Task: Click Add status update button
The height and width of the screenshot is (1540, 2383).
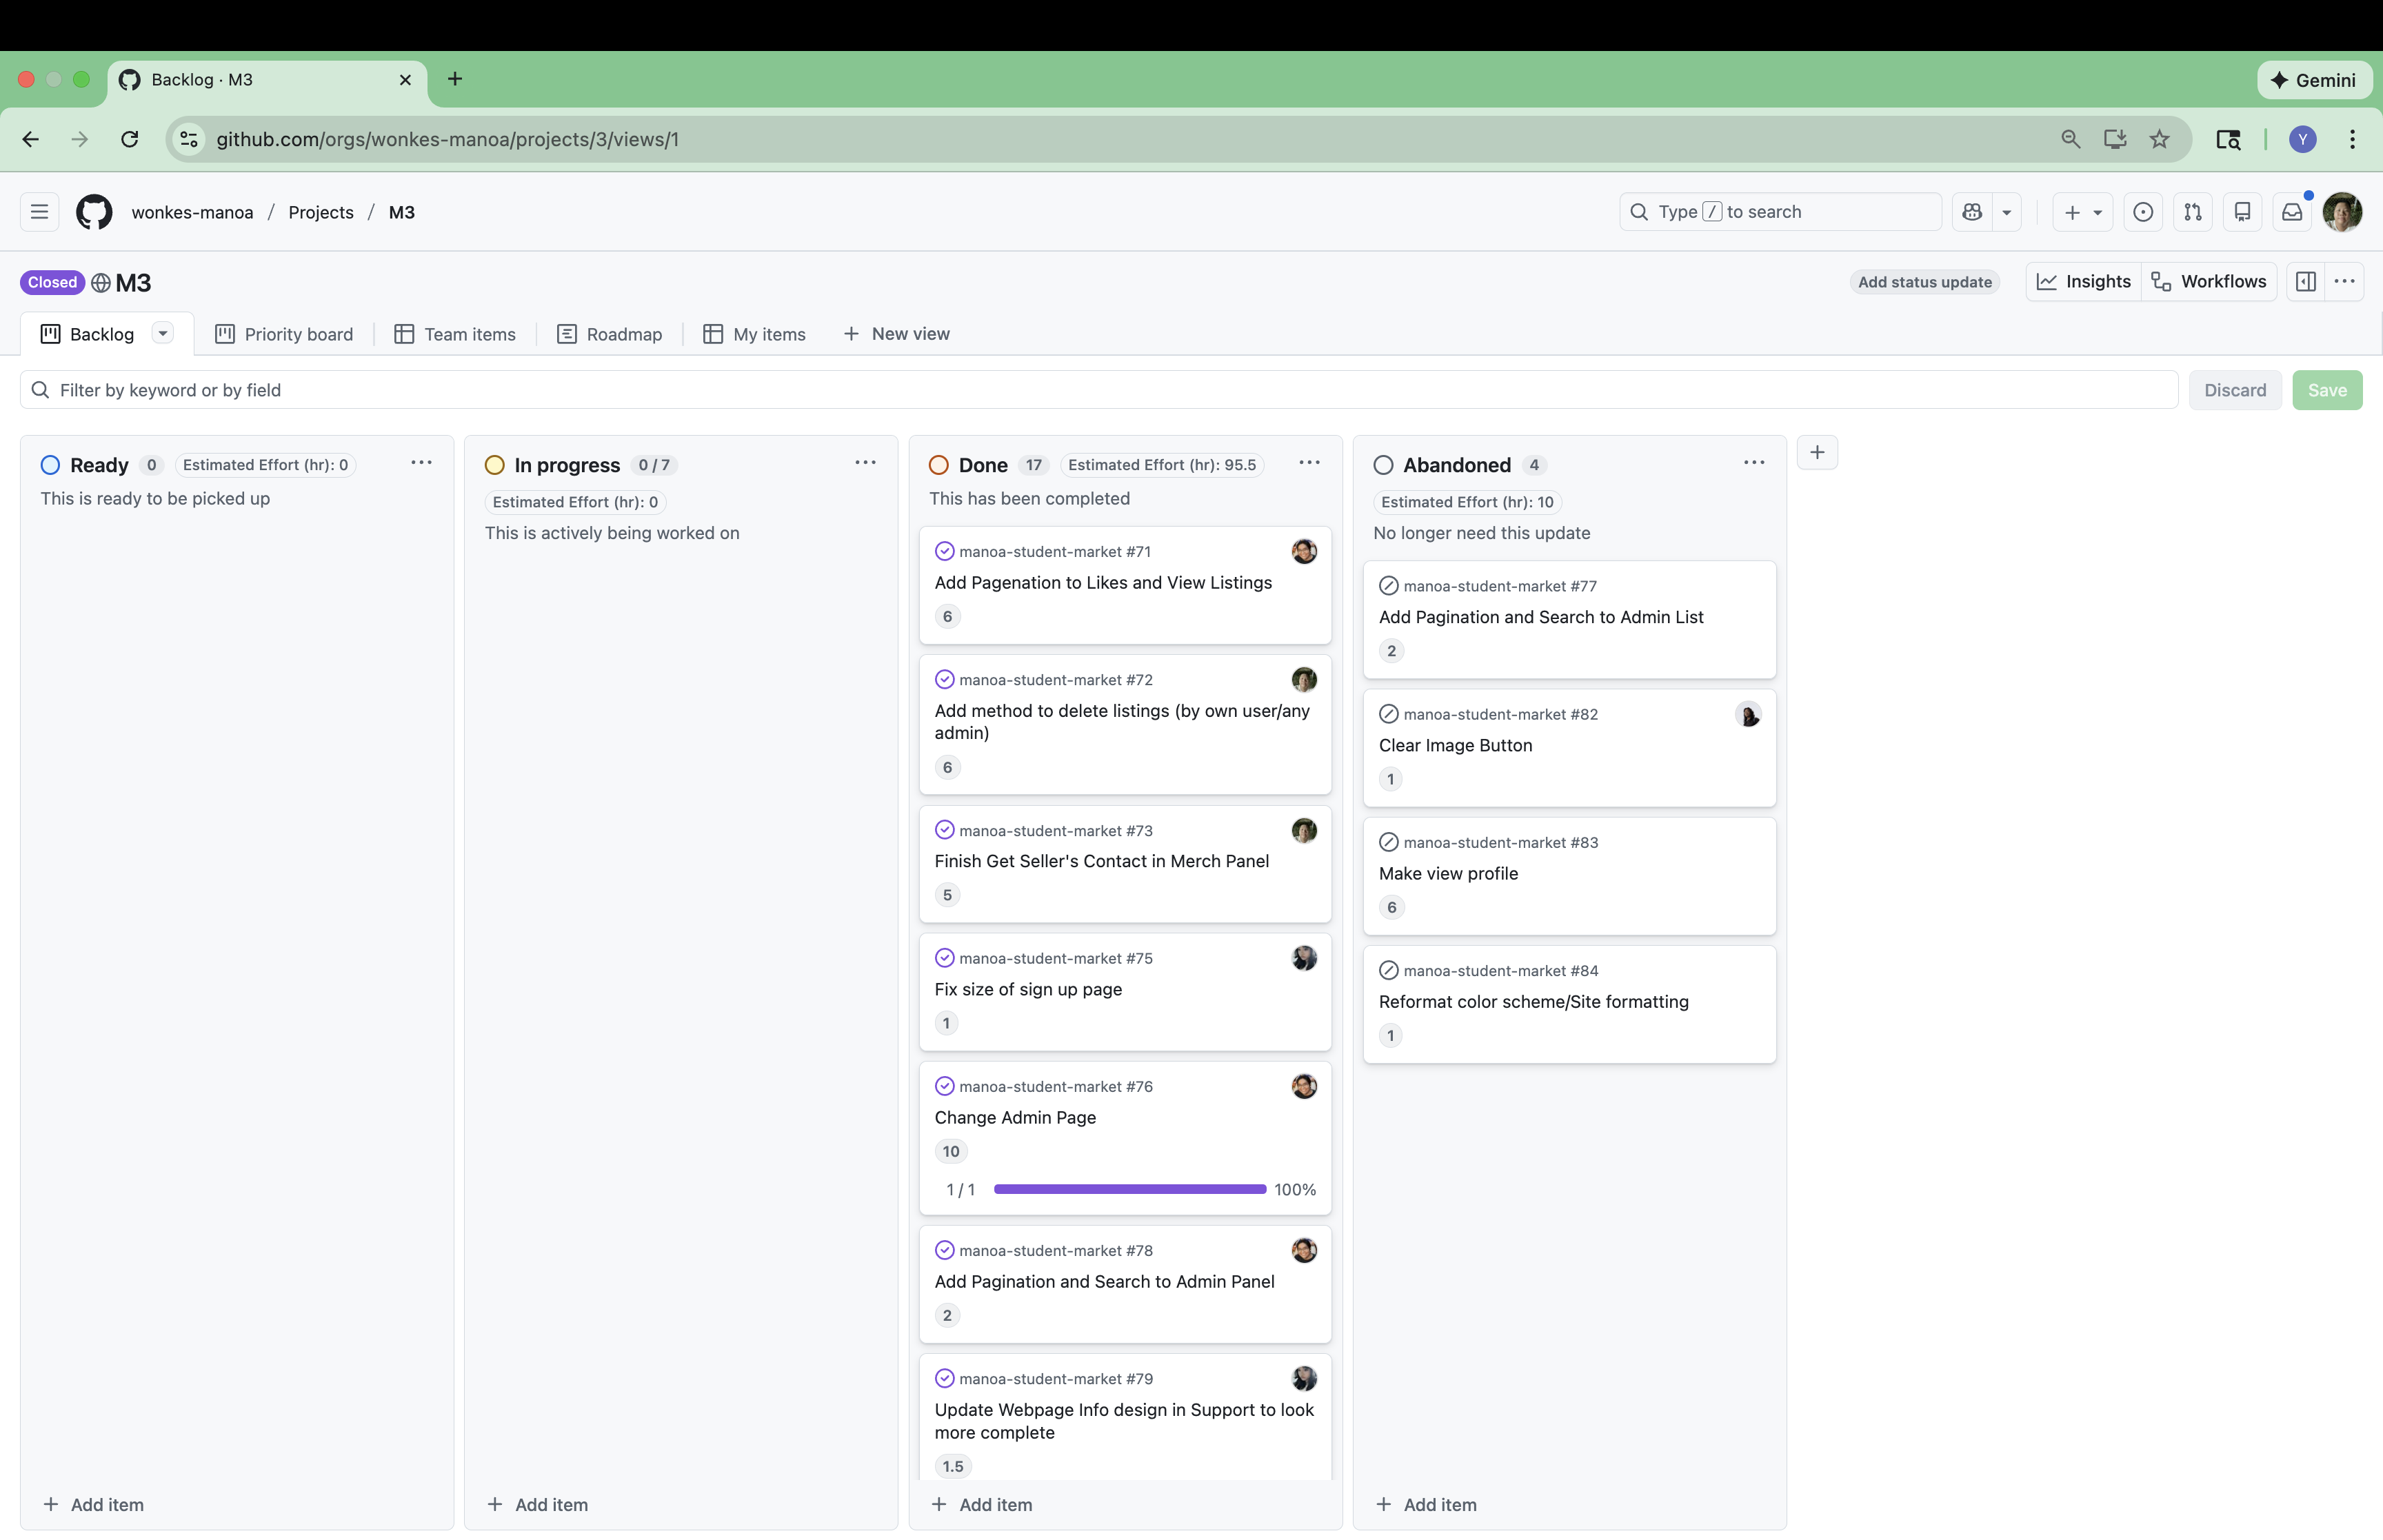Action: point(1924,282)
